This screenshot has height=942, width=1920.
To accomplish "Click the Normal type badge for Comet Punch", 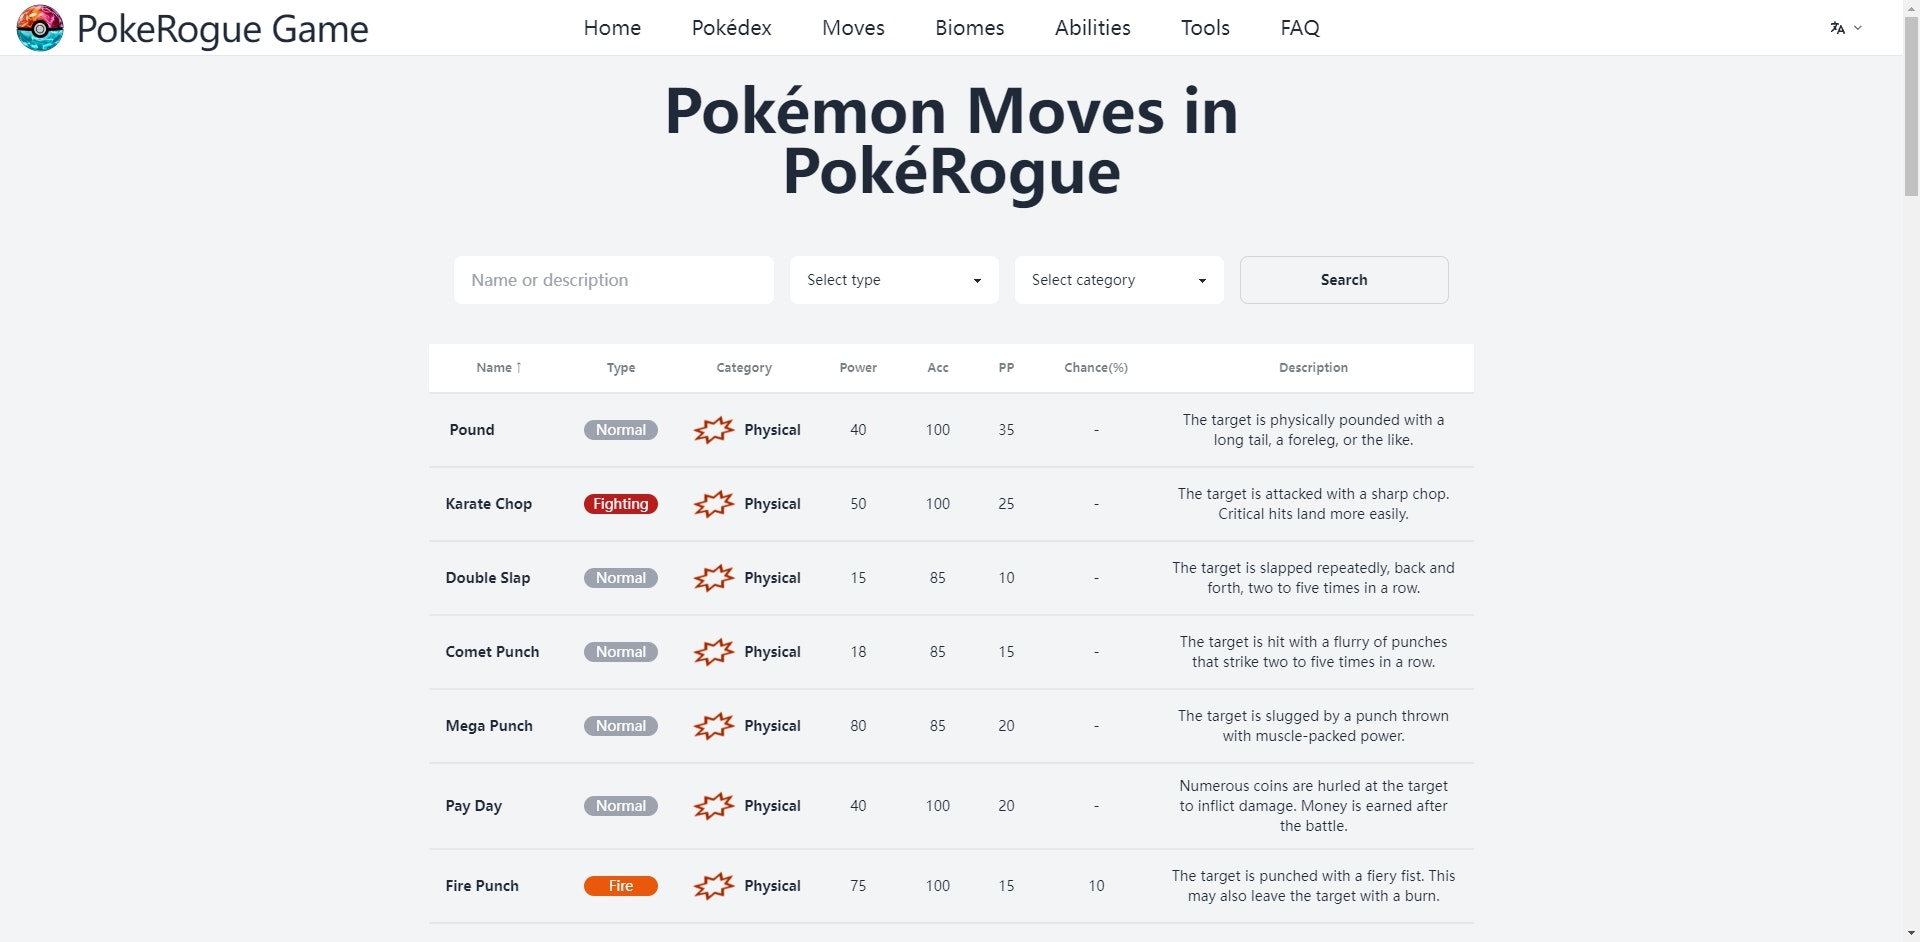I will [621, 652].
